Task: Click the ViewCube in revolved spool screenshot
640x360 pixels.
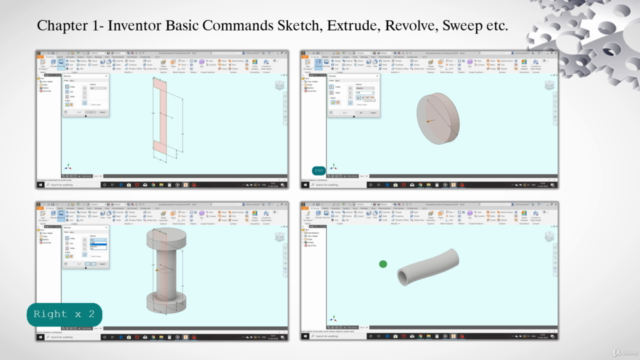Action: click(280, 237)
